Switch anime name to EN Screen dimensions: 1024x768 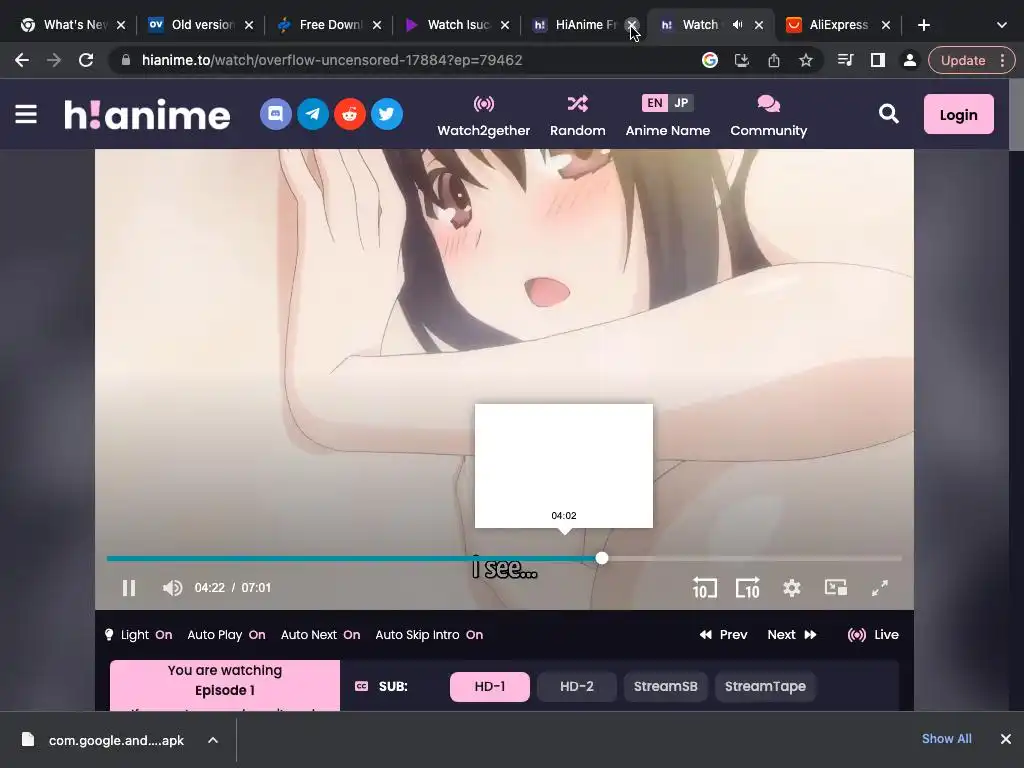click(x=654, y=103)
